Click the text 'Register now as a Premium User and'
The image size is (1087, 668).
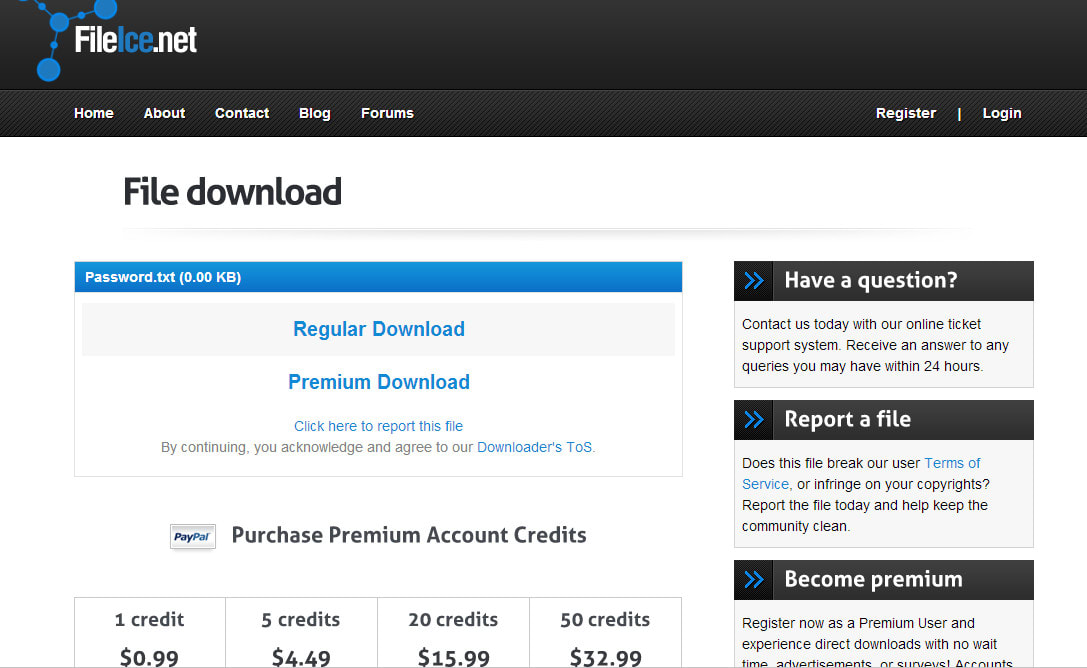858,623
